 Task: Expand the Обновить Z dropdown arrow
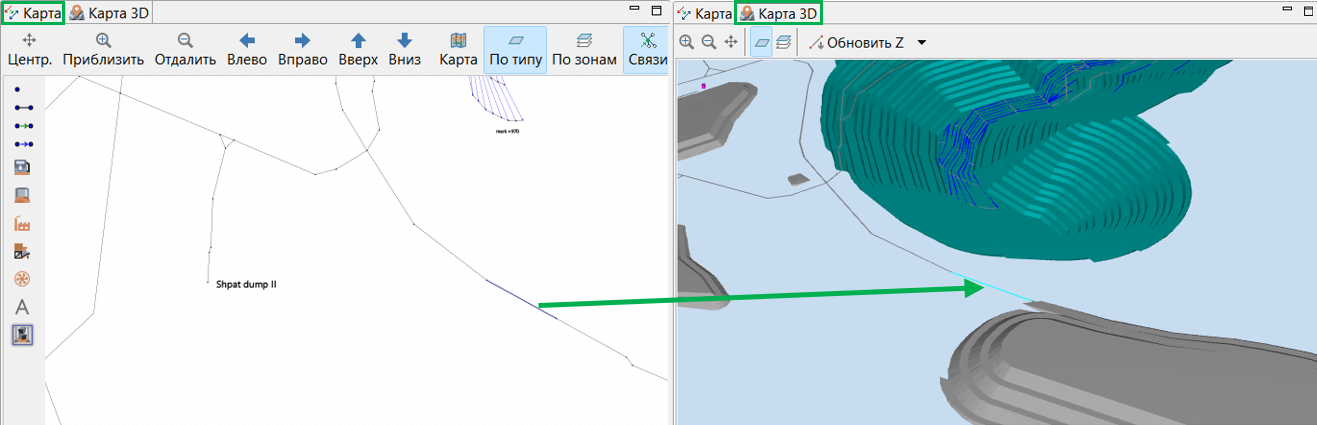coord(922,43)
